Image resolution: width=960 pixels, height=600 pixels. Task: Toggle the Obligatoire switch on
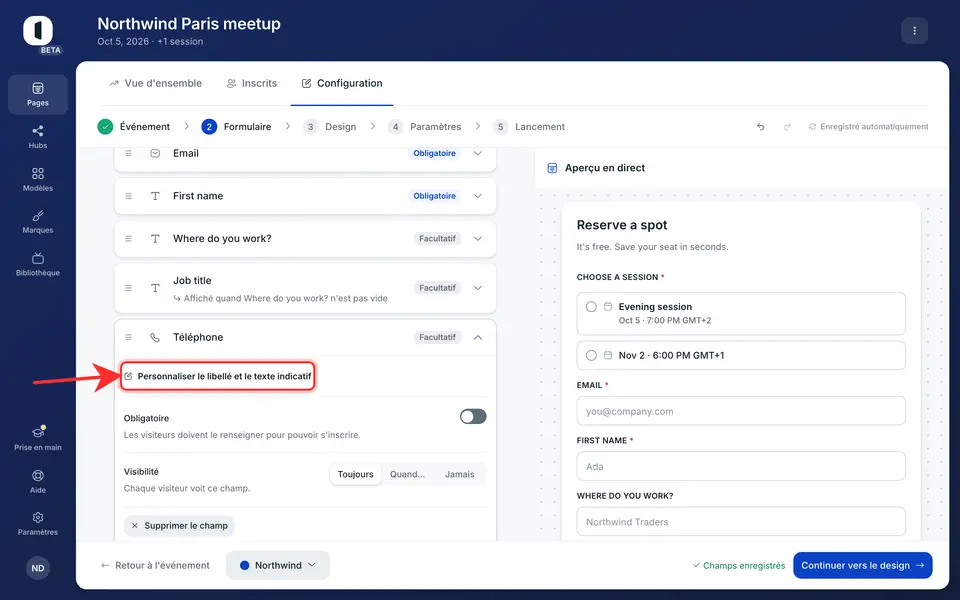click(x=473, y=417)
